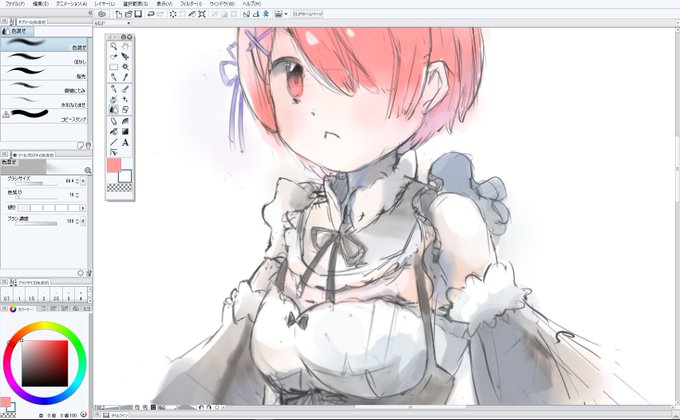Viewport: 680px width, 420px height.
Task: Select the Pen tool in tool palette
Action: tap(114, 89)
